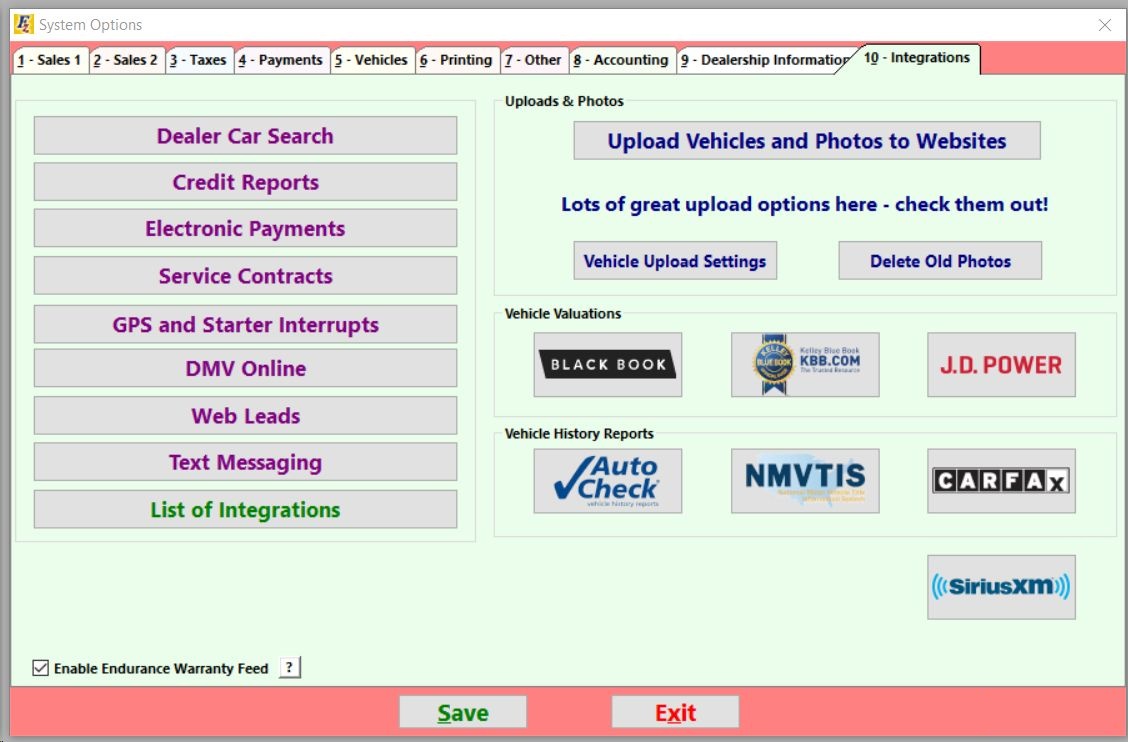Image resolution: width=1128 pixels, height=742 pixels.
Task: Switch to the 6 - Printing tab
Action: click(x=457, y=60)
